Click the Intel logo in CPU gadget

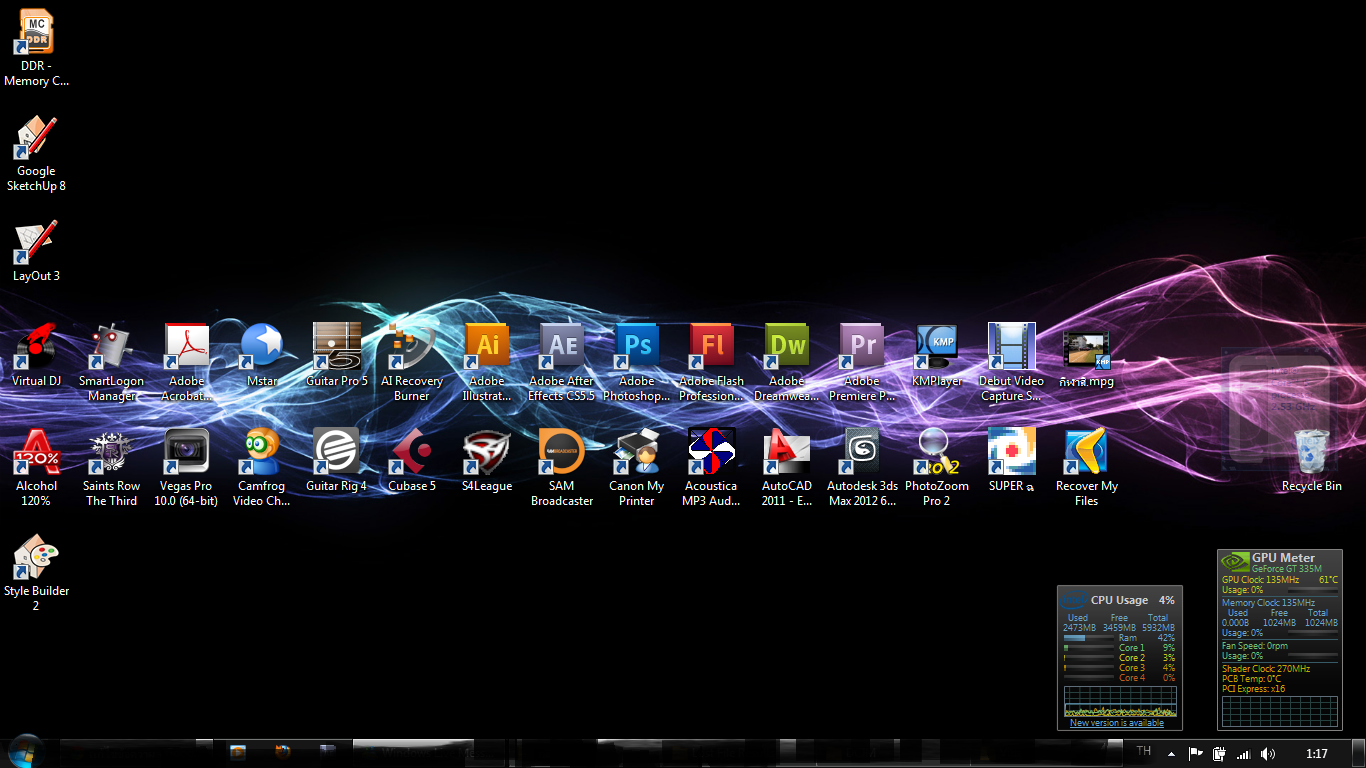(1074, 600)
